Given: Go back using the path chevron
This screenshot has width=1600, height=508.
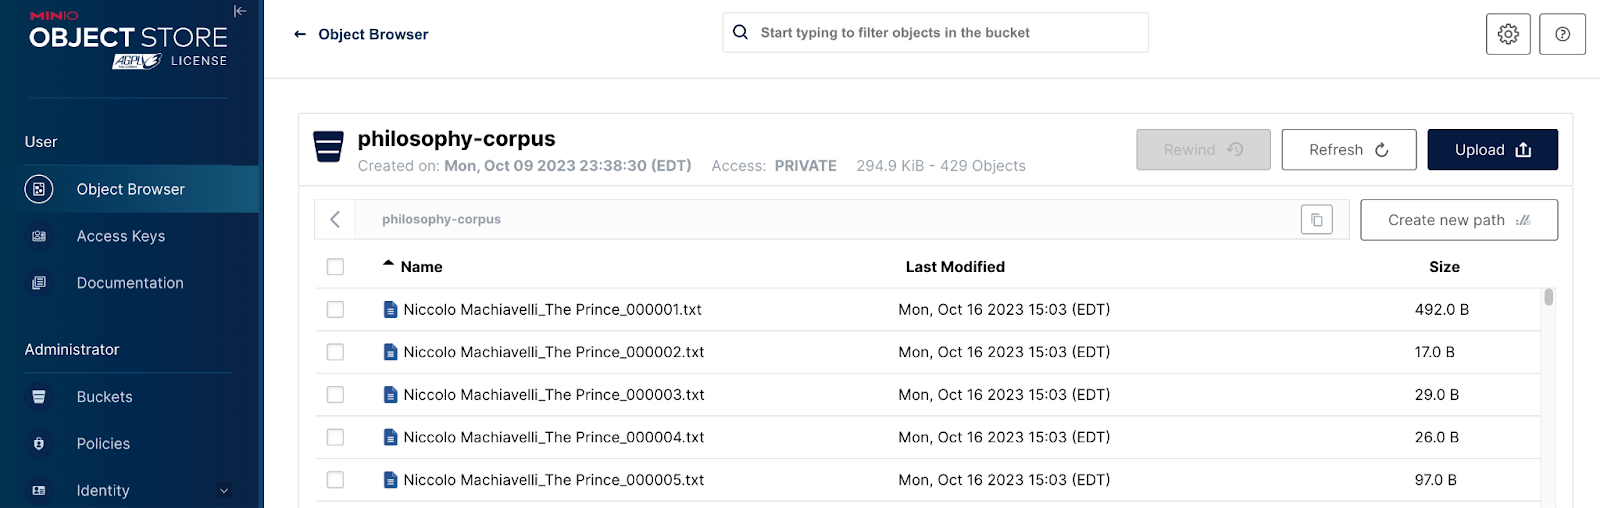Looking at the screenshot, I should [x=335, y=220].
